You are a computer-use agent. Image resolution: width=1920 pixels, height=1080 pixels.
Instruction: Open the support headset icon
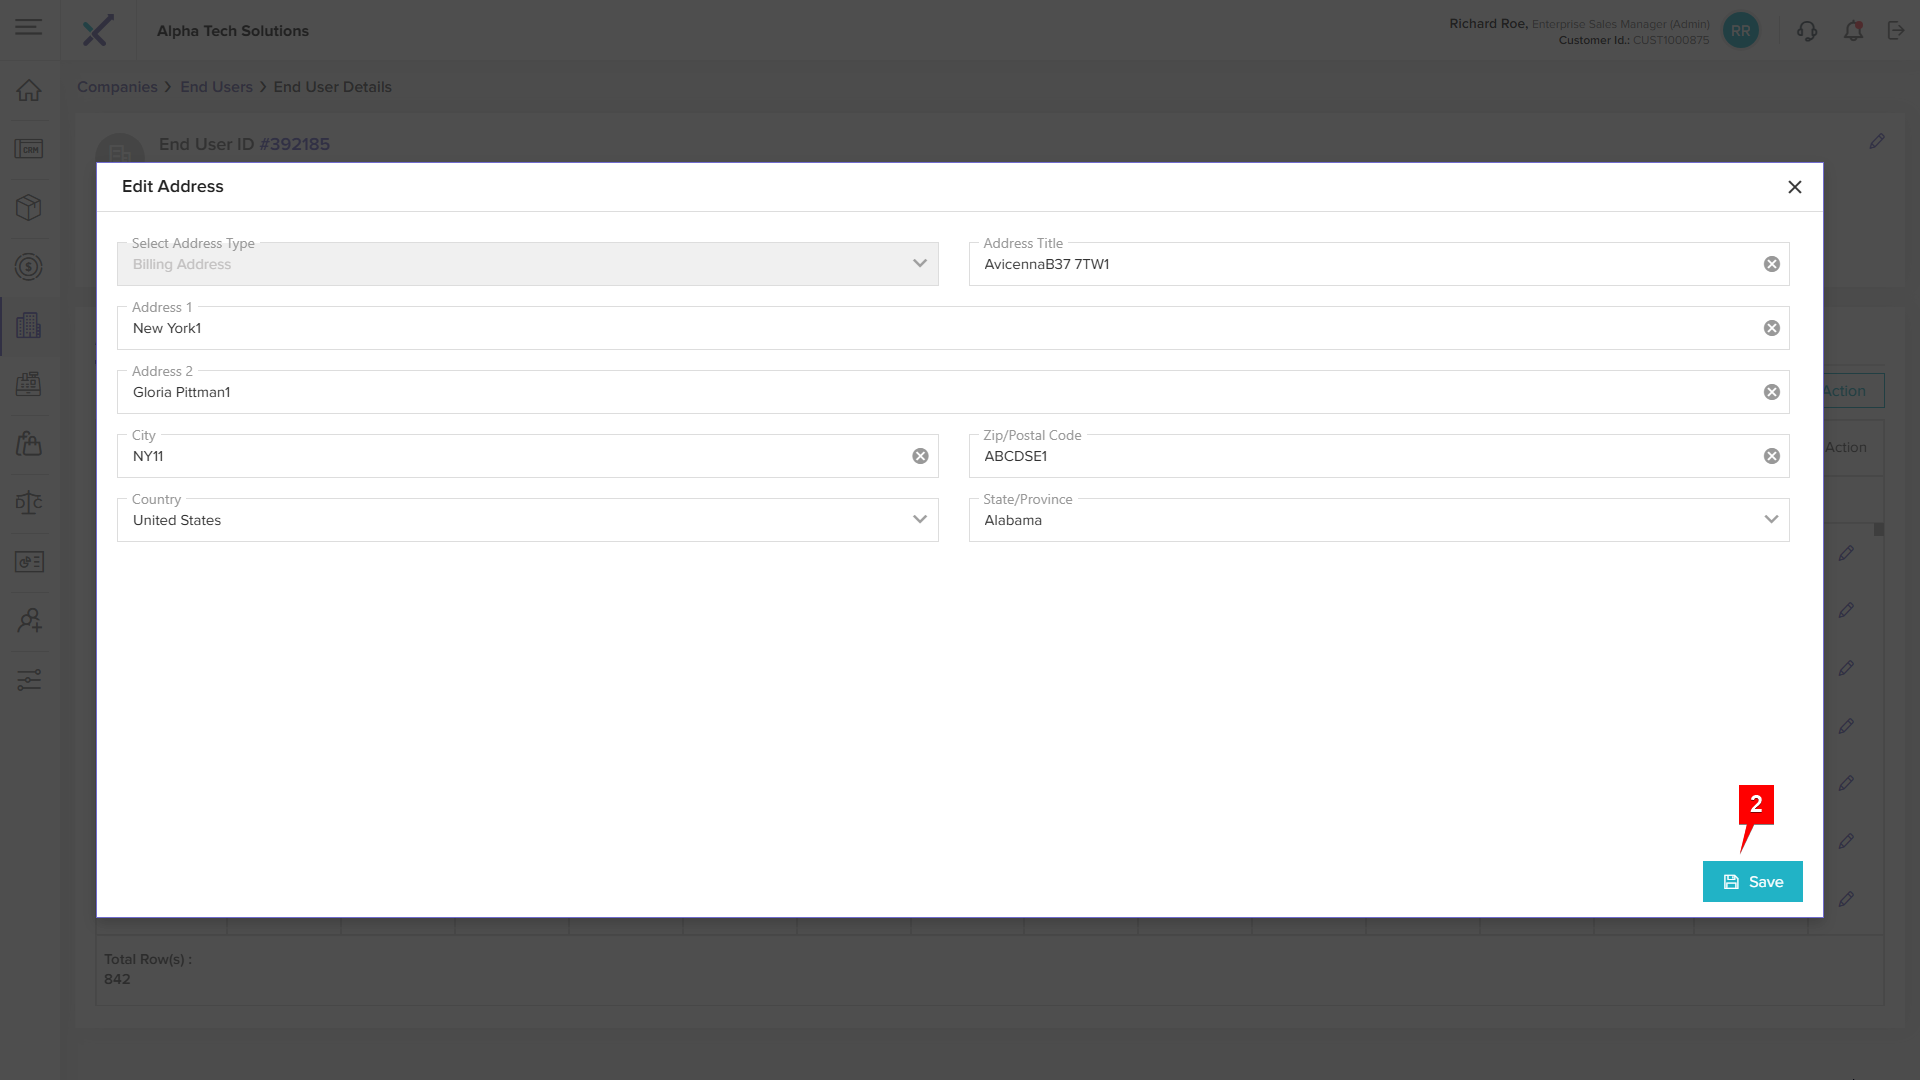pyautogui.click(x=1806, y=31)
